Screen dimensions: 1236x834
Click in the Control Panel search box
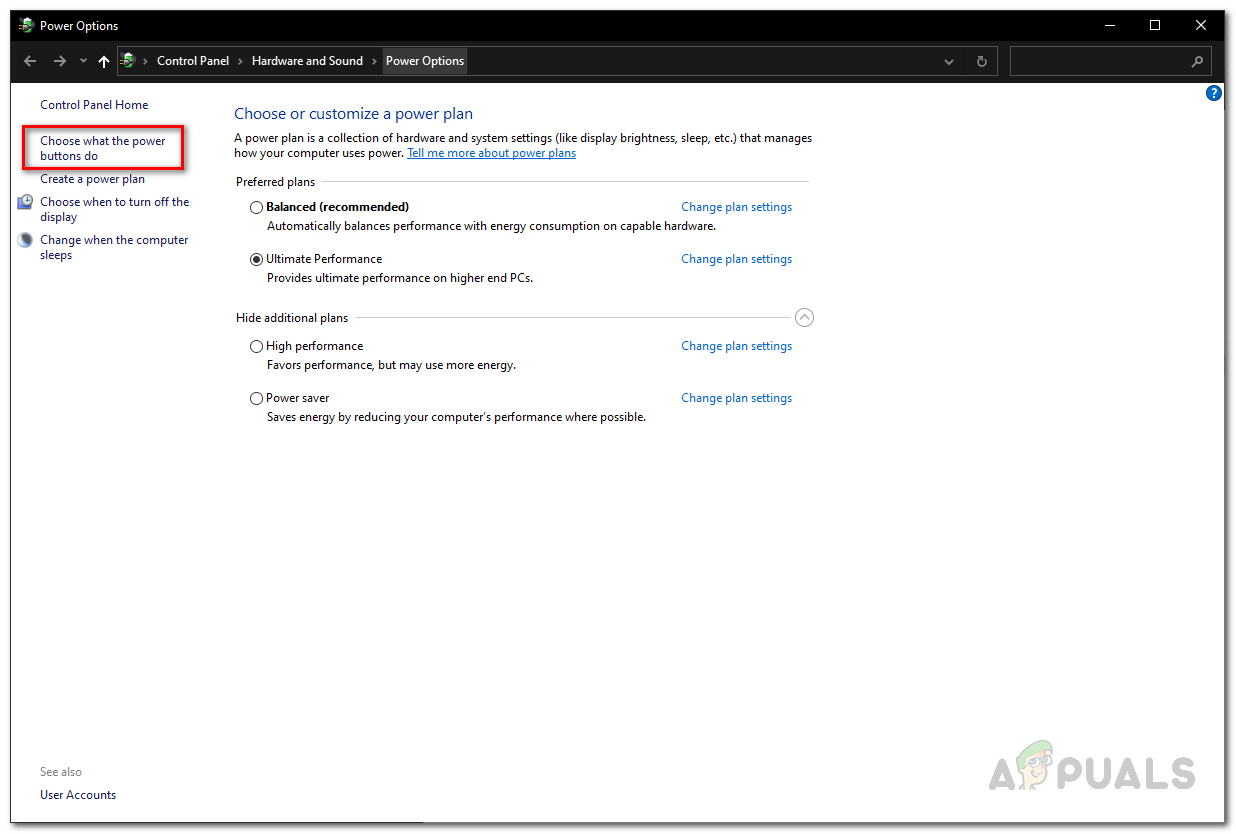pos(1100,61)
